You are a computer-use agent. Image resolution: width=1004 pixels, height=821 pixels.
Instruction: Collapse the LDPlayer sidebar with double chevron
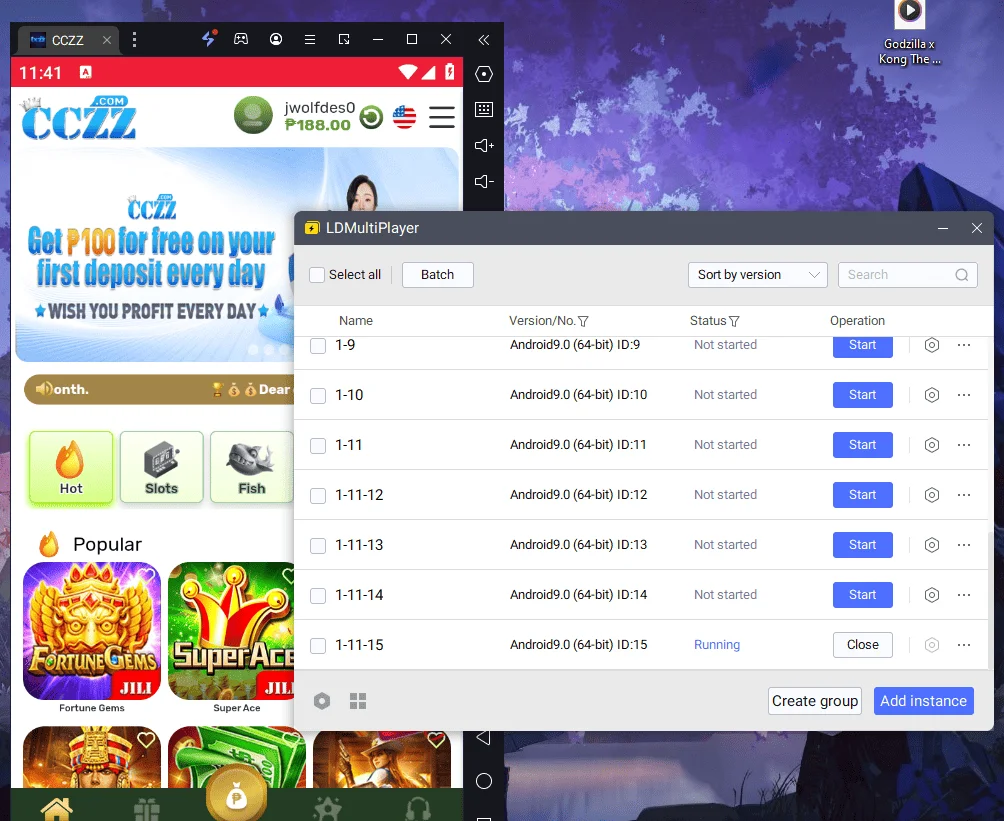pos(484,40)
